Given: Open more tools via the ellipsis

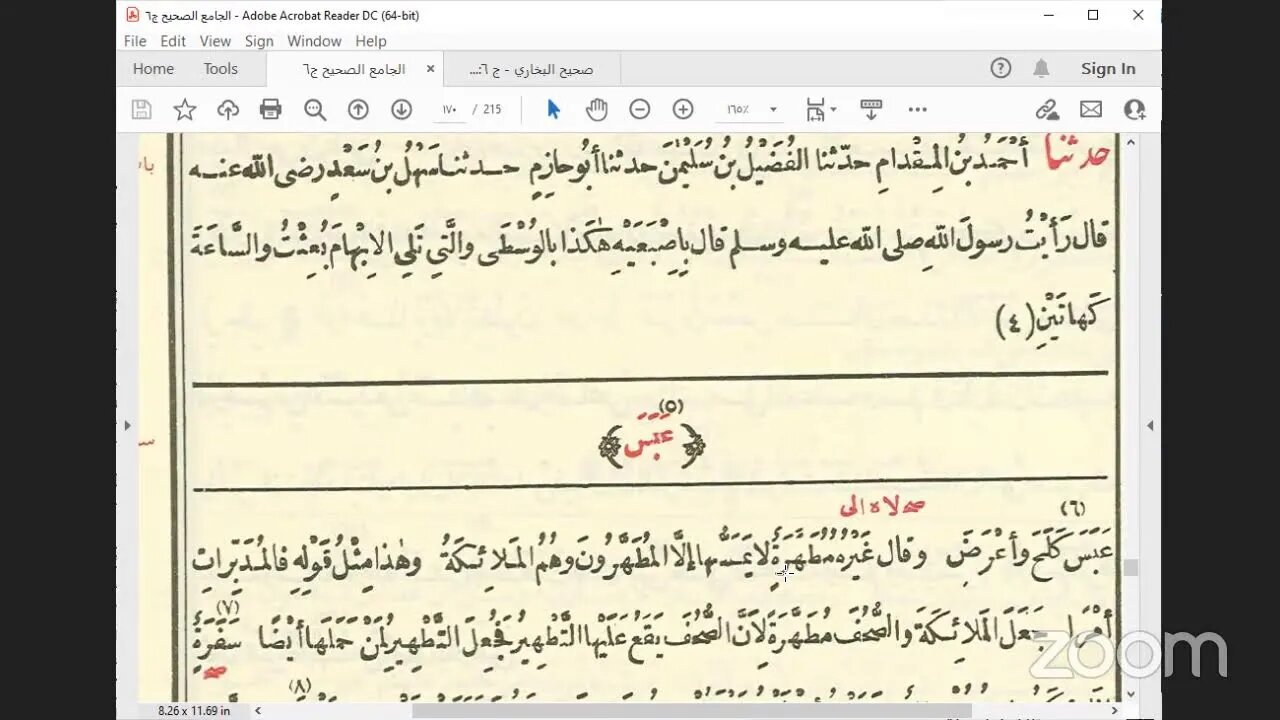Looking at the screenshot, I should pos(918,110).
